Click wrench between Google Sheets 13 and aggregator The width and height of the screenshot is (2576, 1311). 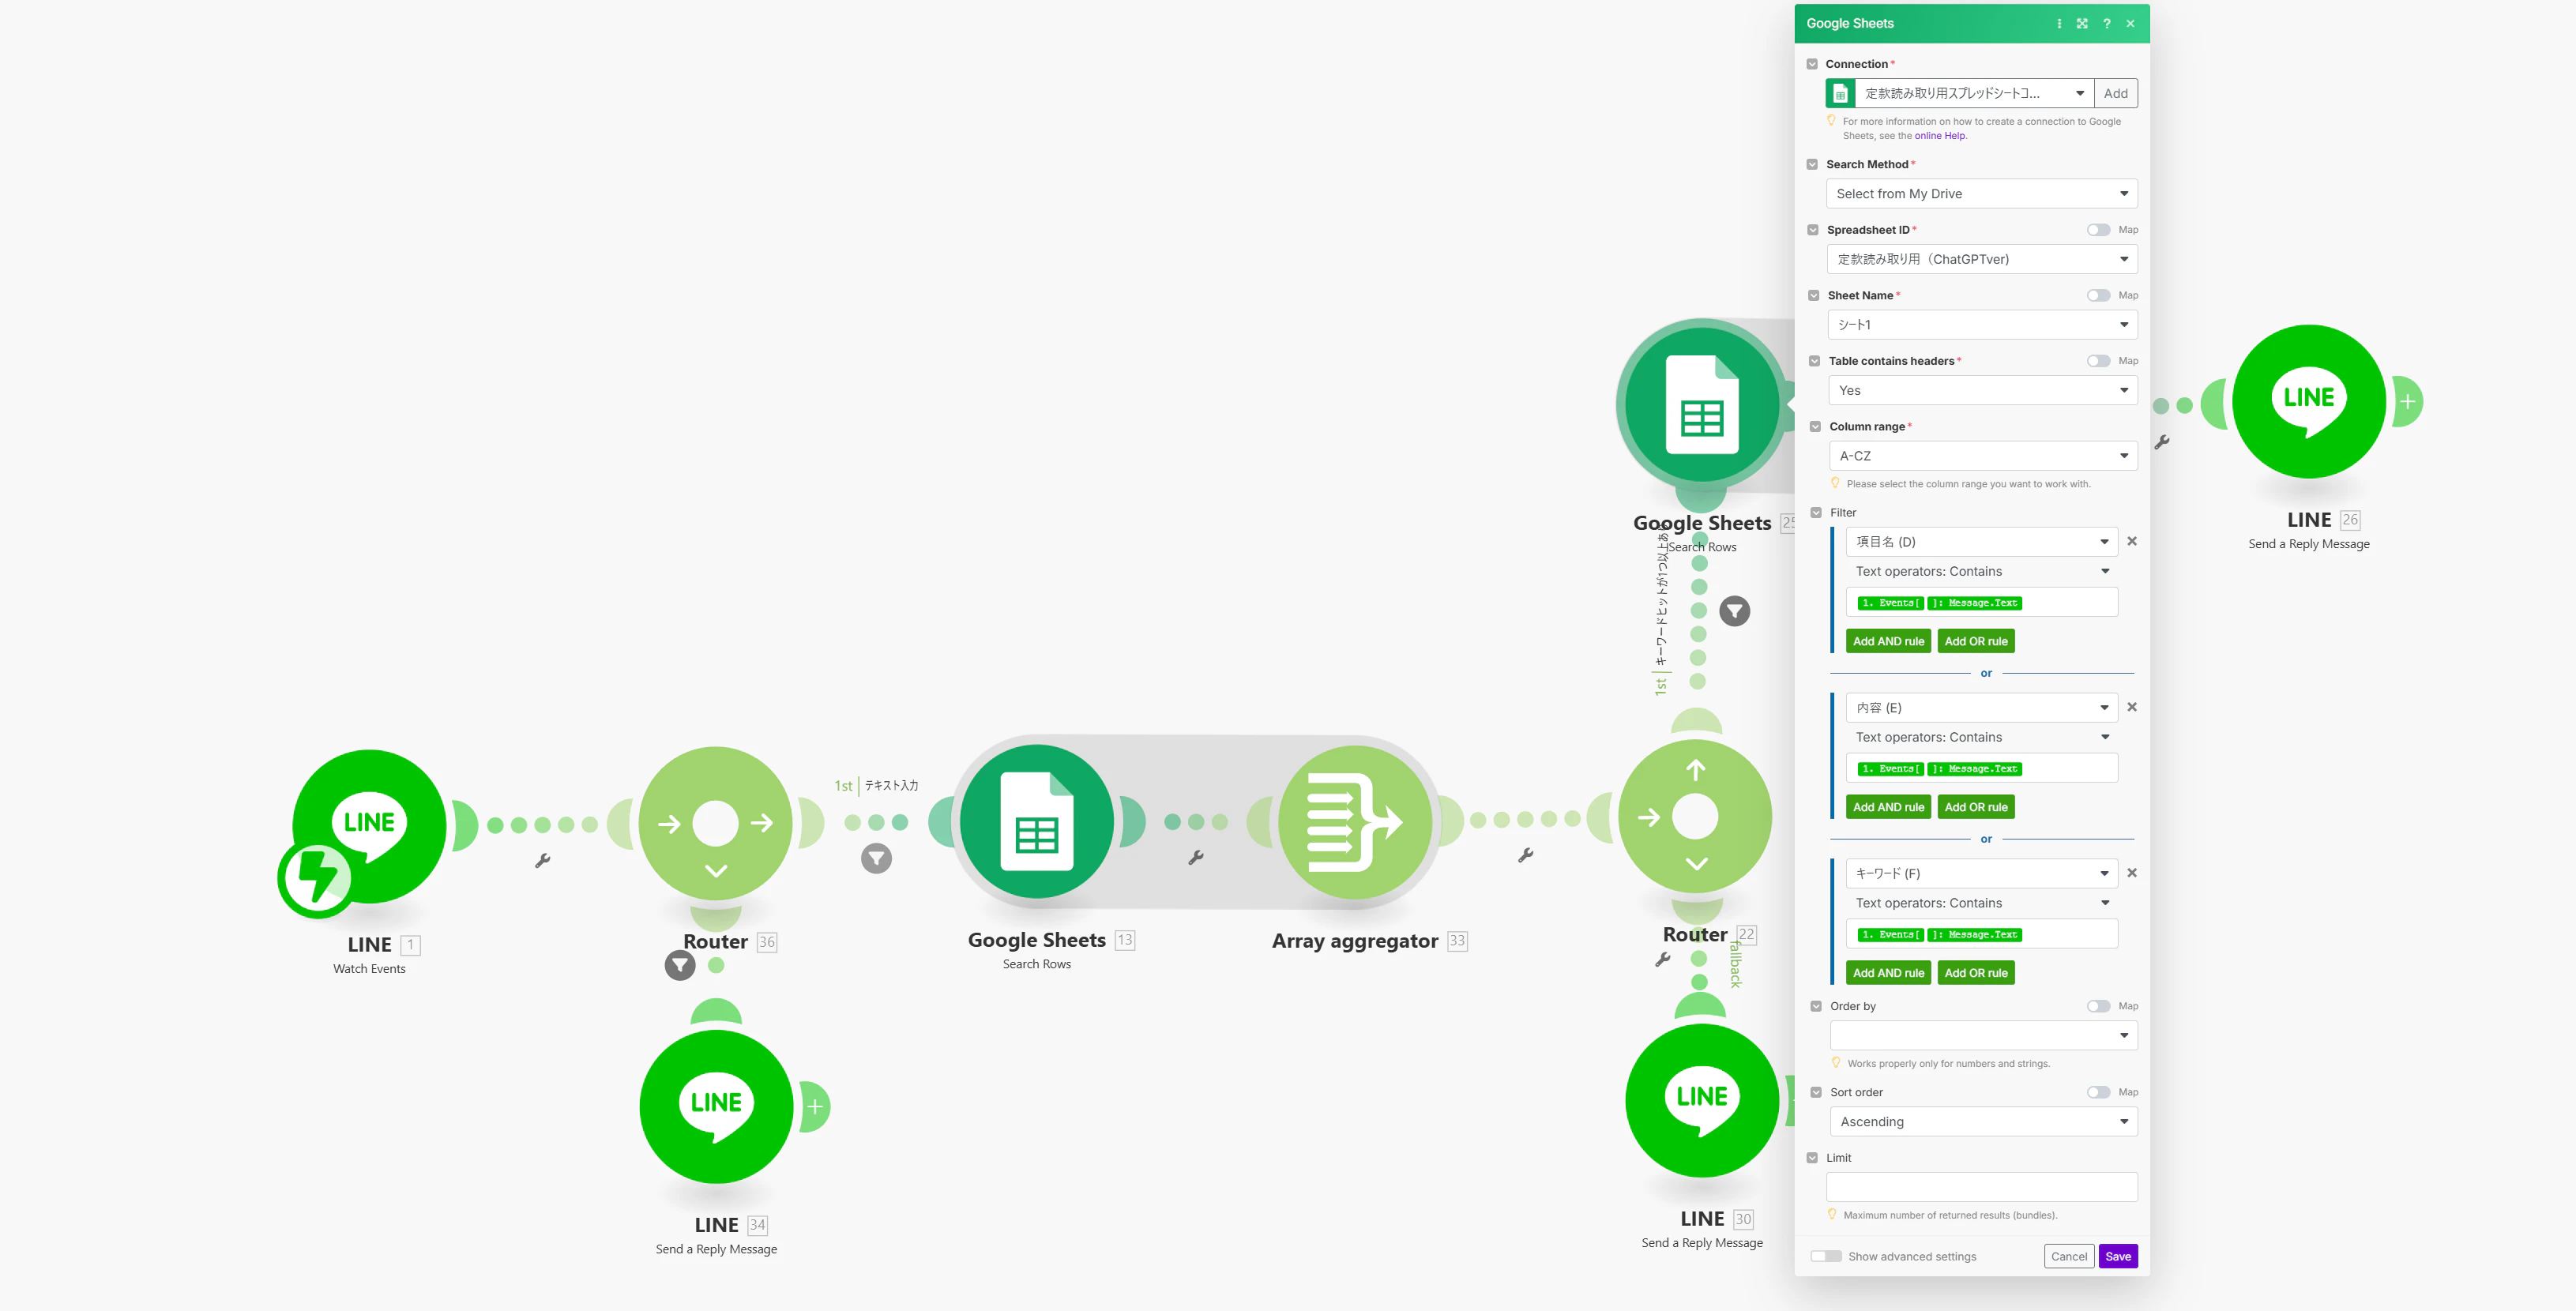[x=1196, y=857]
